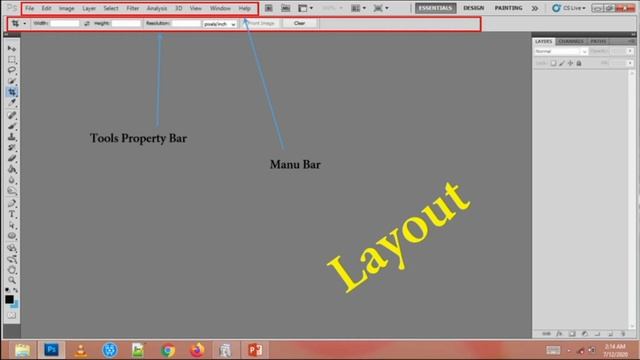Select the 3D Object Rotate tool
The width and height of the screenshot is (640, 360).
click(12, 248)
